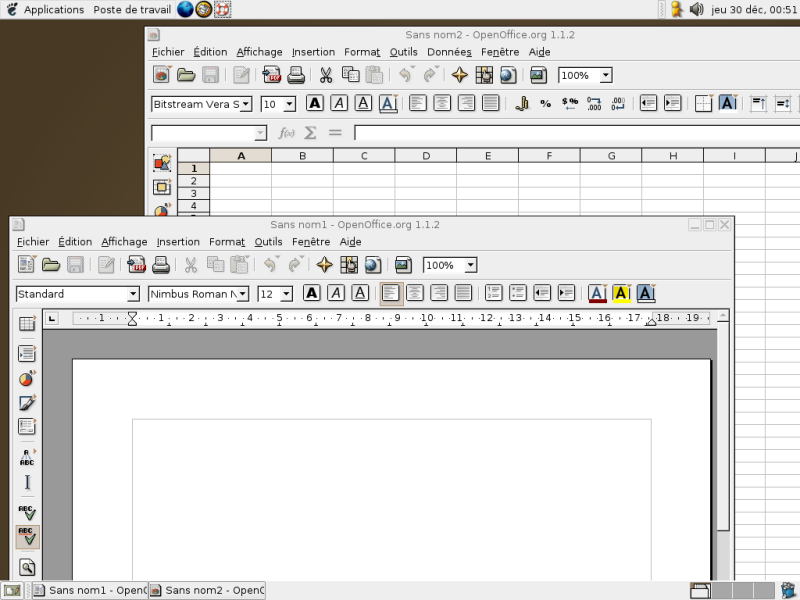The width and height of the screenshot is (800, 600).
Task: Run Spellcheck from the Writer sidebar
Action: tap(27, 512)
